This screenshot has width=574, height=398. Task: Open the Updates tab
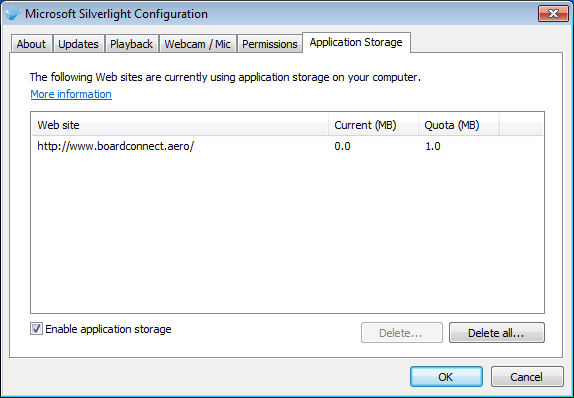click(x=79, y=44)
